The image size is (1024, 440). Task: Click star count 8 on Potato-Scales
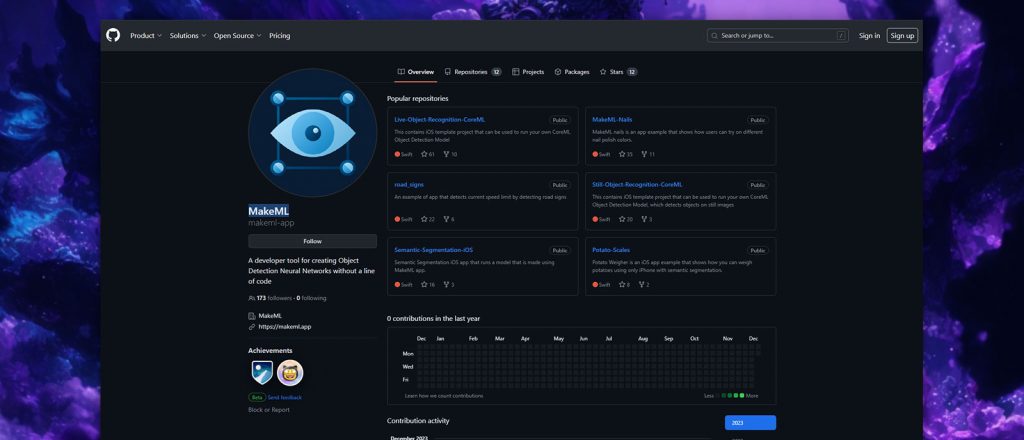pyautogui.click(x=624, y=285)
